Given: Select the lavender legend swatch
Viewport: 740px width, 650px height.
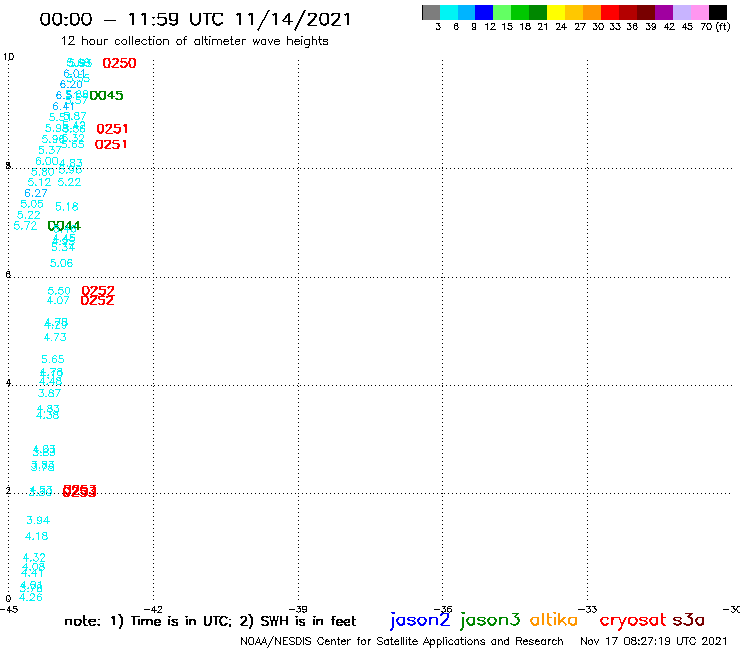Looking at the screenshot, I should coord(681,12).
